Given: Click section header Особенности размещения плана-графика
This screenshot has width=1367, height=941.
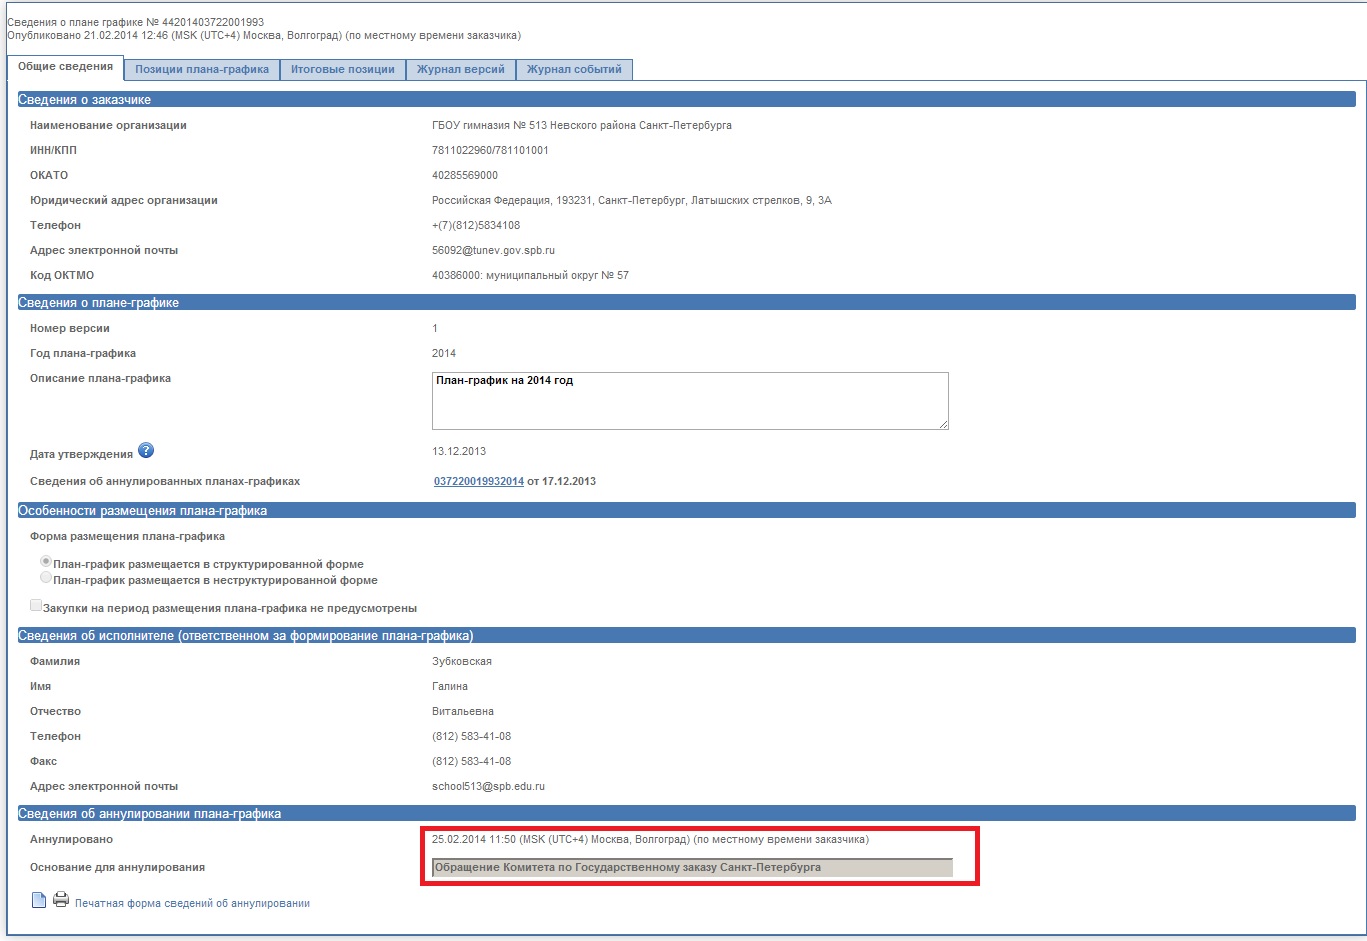Looking at the screenshot, I should click(686, 510).
